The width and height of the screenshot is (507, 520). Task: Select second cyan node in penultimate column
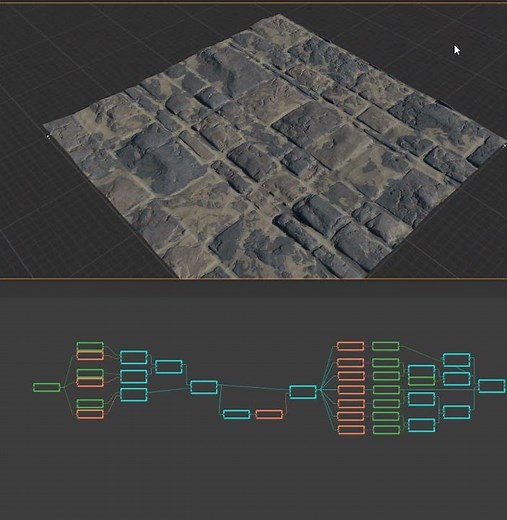457,379
